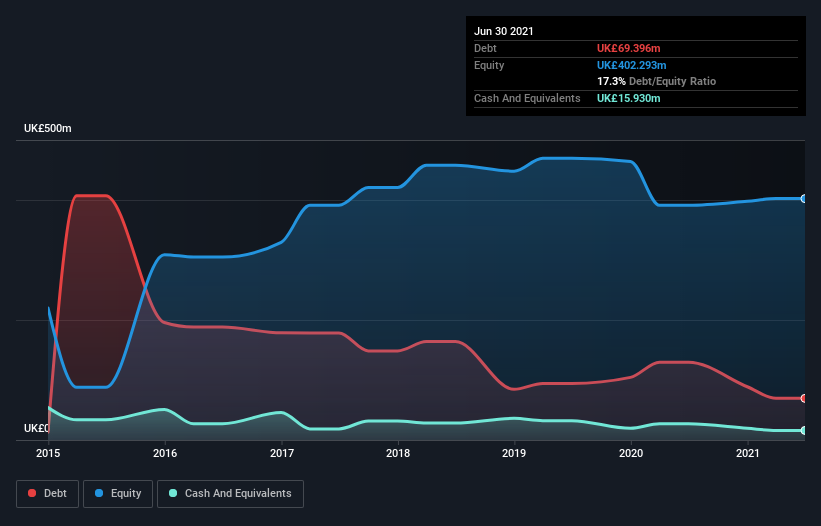Viewport: 821px width, 526px height.
Task: Click the 2017 x-axis label
Action: click(282, 453)
